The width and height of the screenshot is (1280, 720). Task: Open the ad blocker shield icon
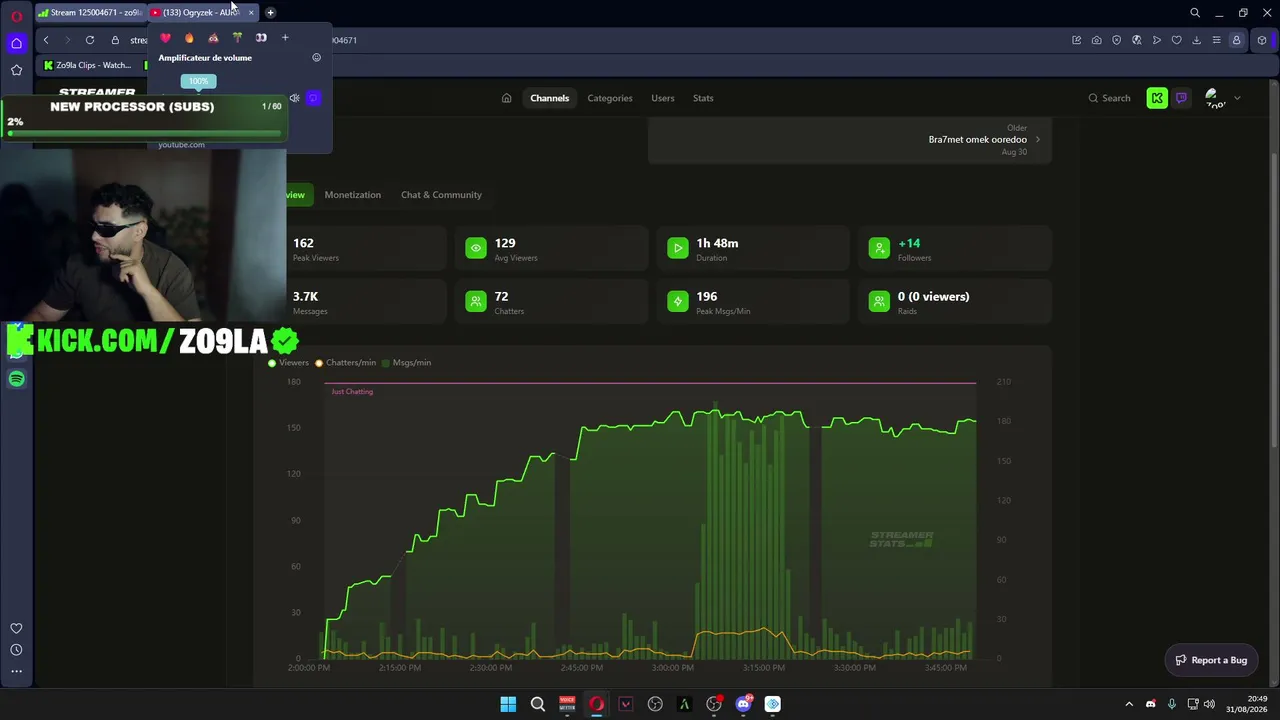[1117, 40]
